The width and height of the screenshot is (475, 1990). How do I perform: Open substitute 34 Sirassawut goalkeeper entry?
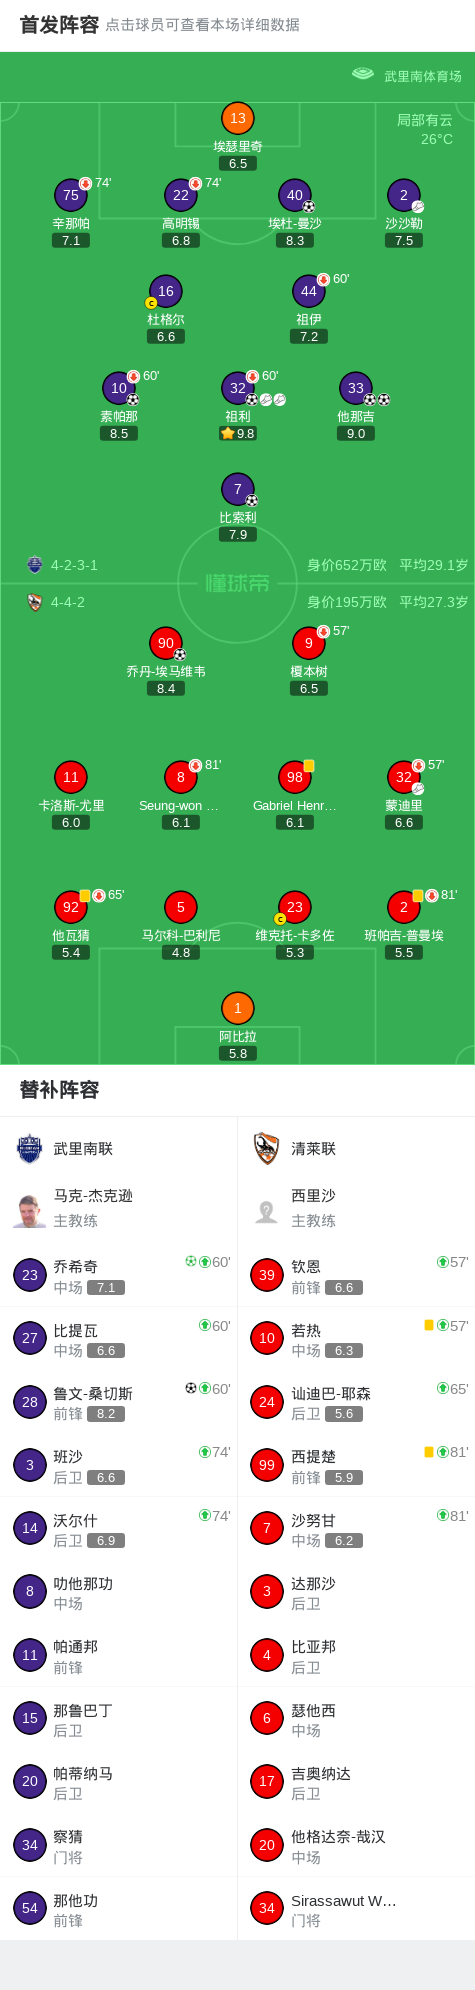(357, 1908)
